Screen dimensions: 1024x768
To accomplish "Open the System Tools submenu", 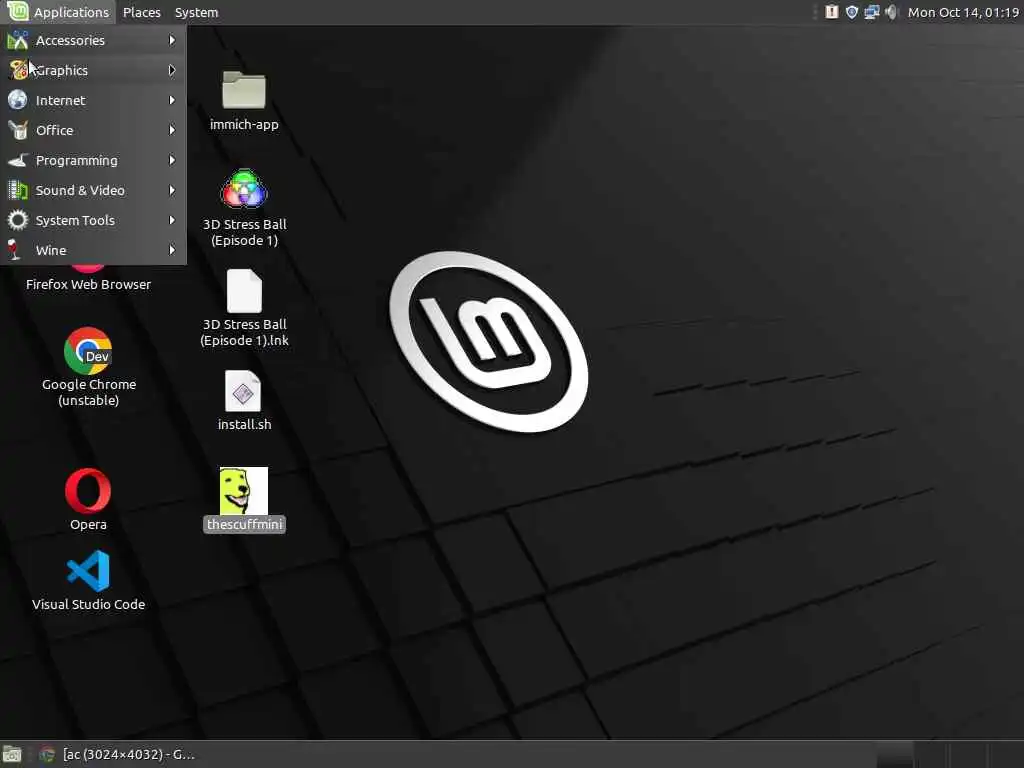I will (93, 221).
